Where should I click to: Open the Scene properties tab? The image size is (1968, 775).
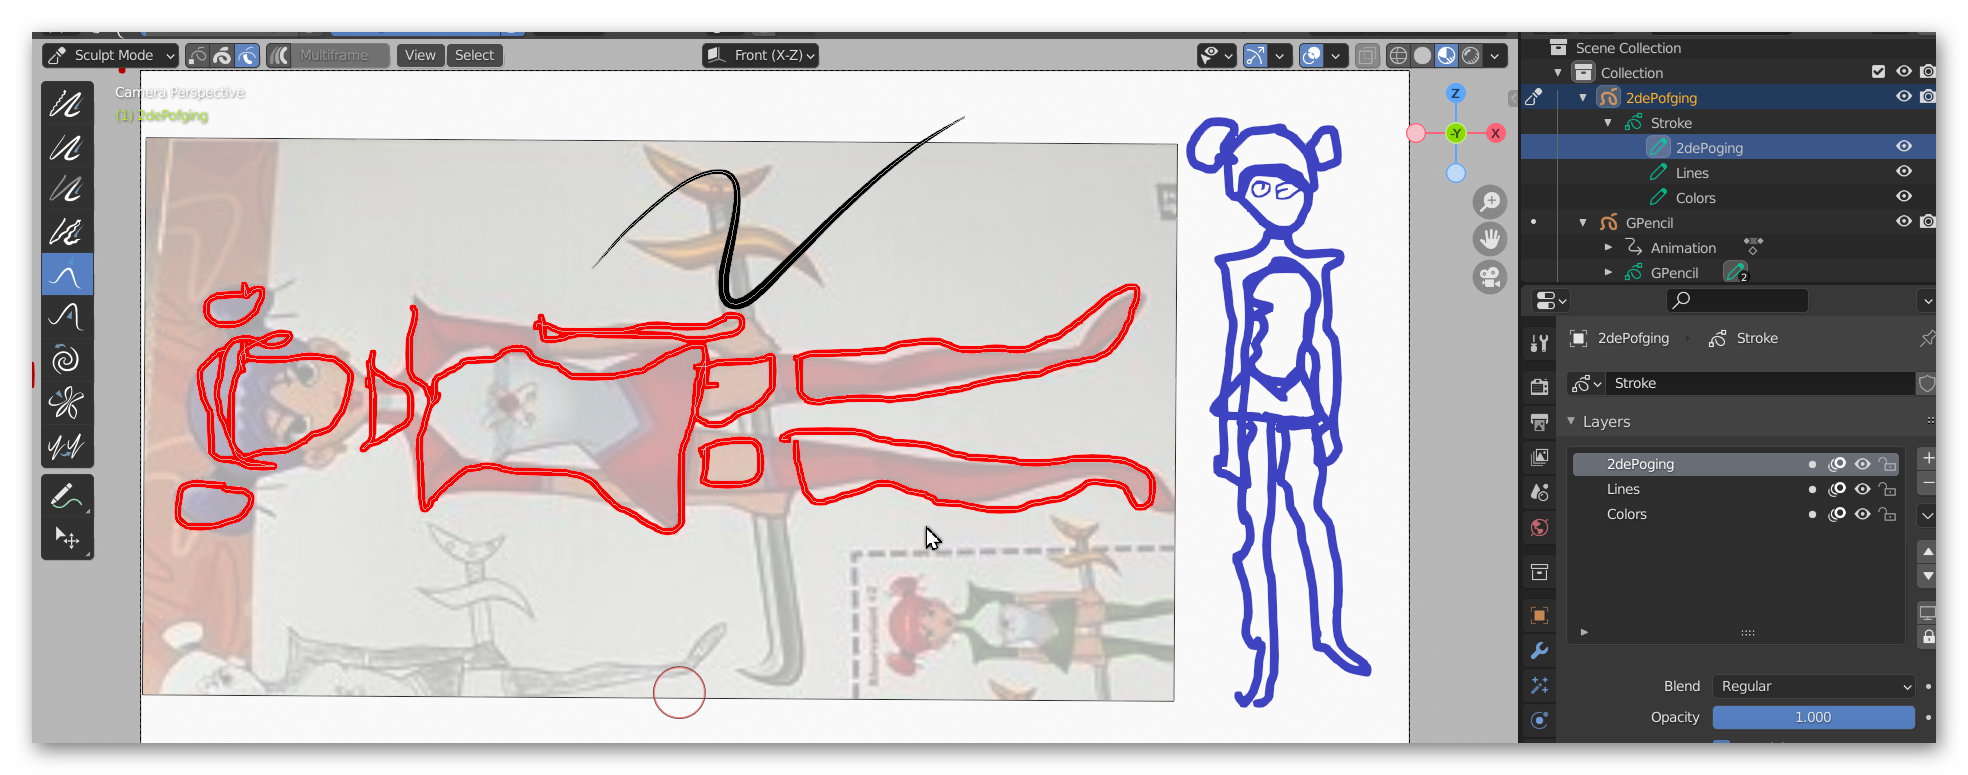(x=1539, y=492)
